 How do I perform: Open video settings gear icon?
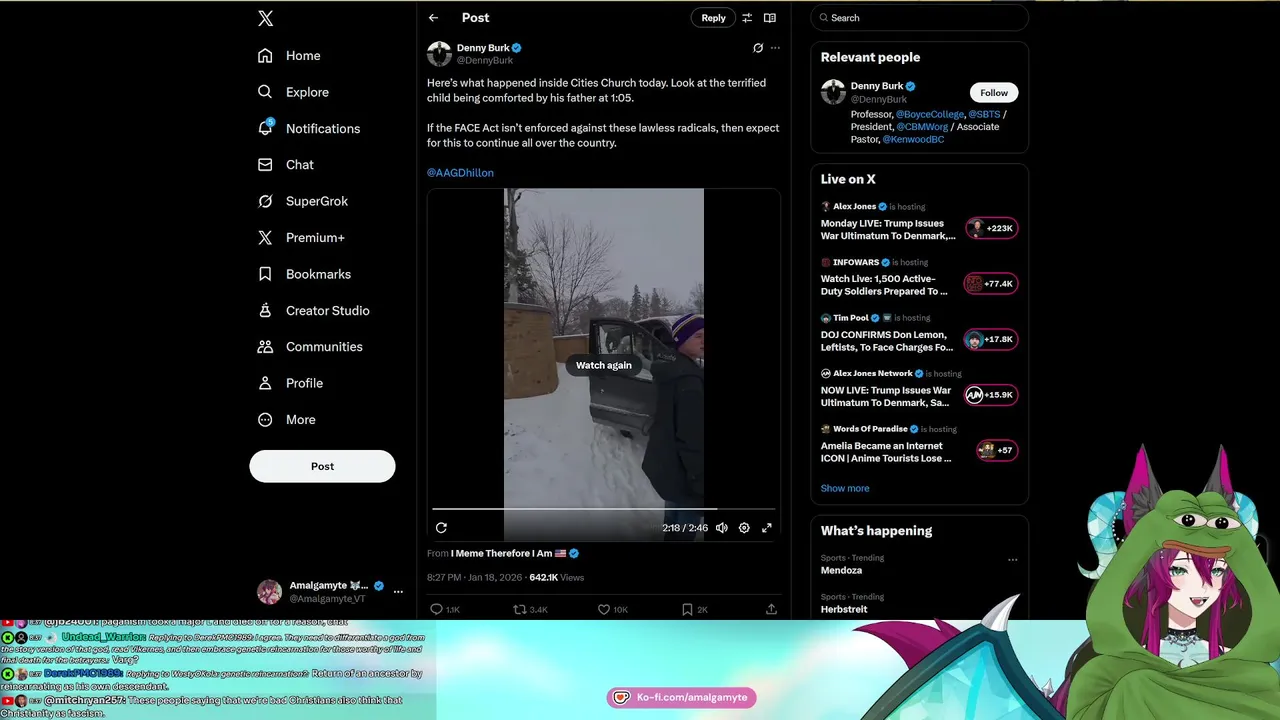(x=744, y=528)
